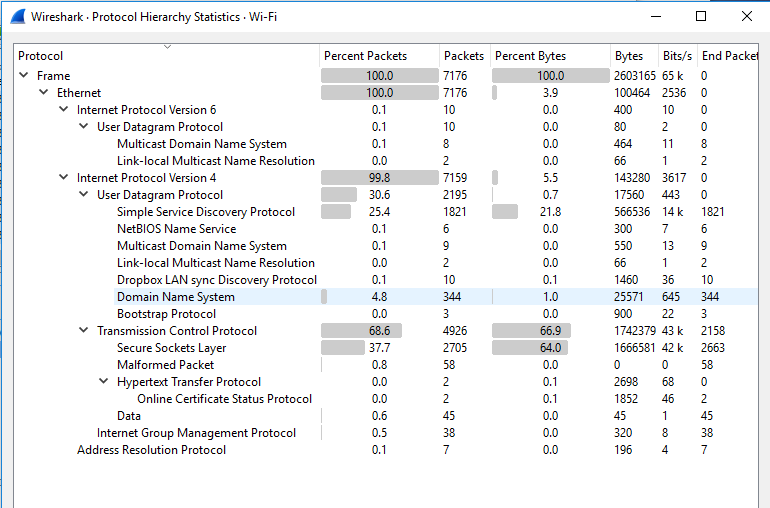The height and width of the screenshot is (508, 770).
Task: Select the Malformed Packet row
Action: pyautogui.click(x=386, y=365)
